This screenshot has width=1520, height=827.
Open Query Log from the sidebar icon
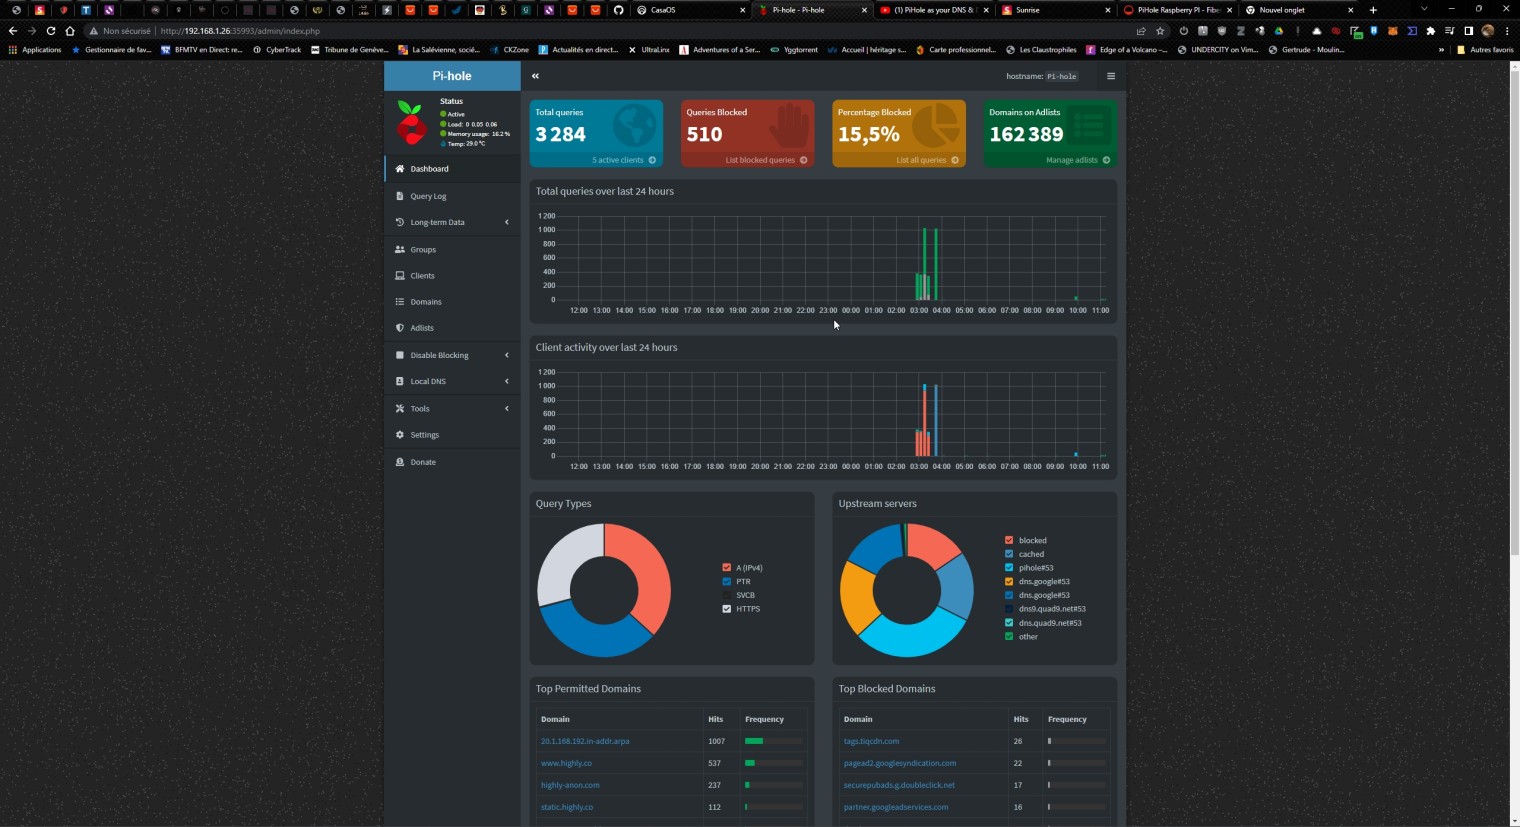[x=400, y=196]
